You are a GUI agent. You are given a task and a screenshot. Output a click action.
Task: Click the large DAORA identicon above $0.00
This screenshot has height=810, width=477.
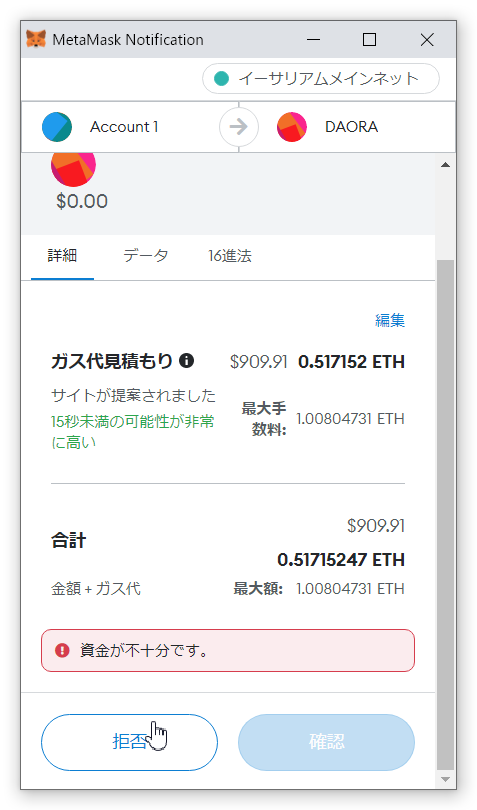pyautogui.click(x=73, y=166)
